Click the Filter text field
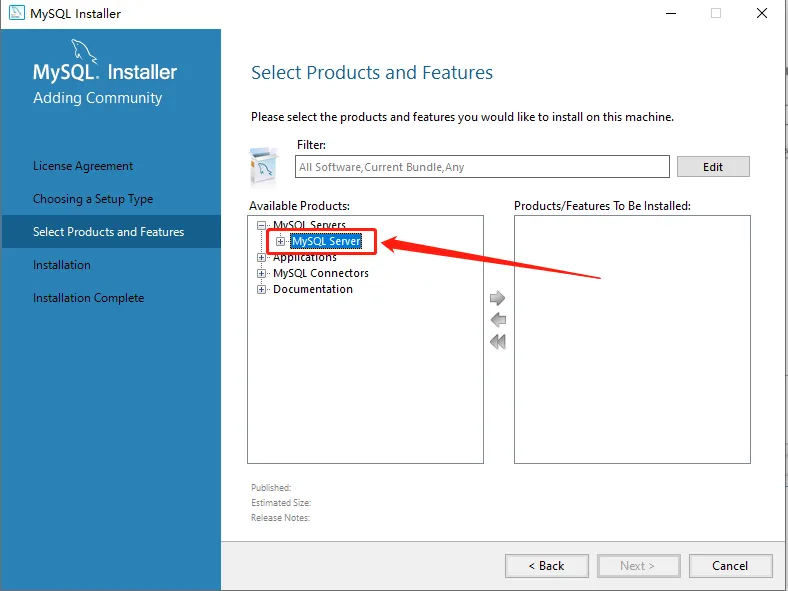Viewport: 788px width, 591px height. coord(482,167)
